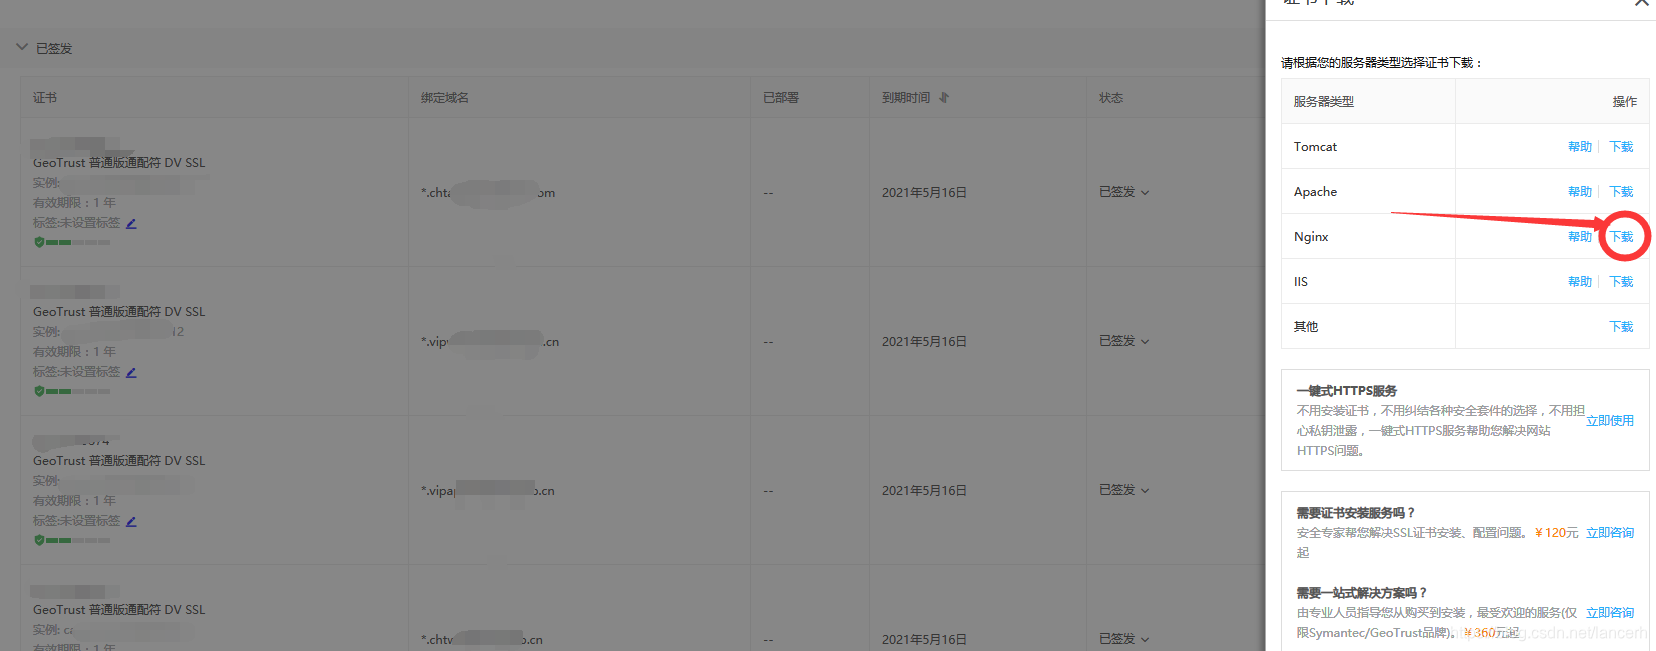Click the green shield progress of second certificate
The width and height of the screenshot is (1656, 651).
click(x=72, y=391)
